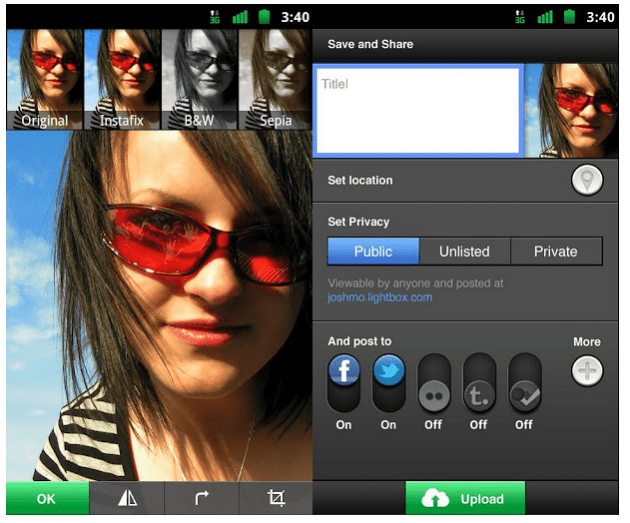Set privacy to Unlisted

coord(464,251)
